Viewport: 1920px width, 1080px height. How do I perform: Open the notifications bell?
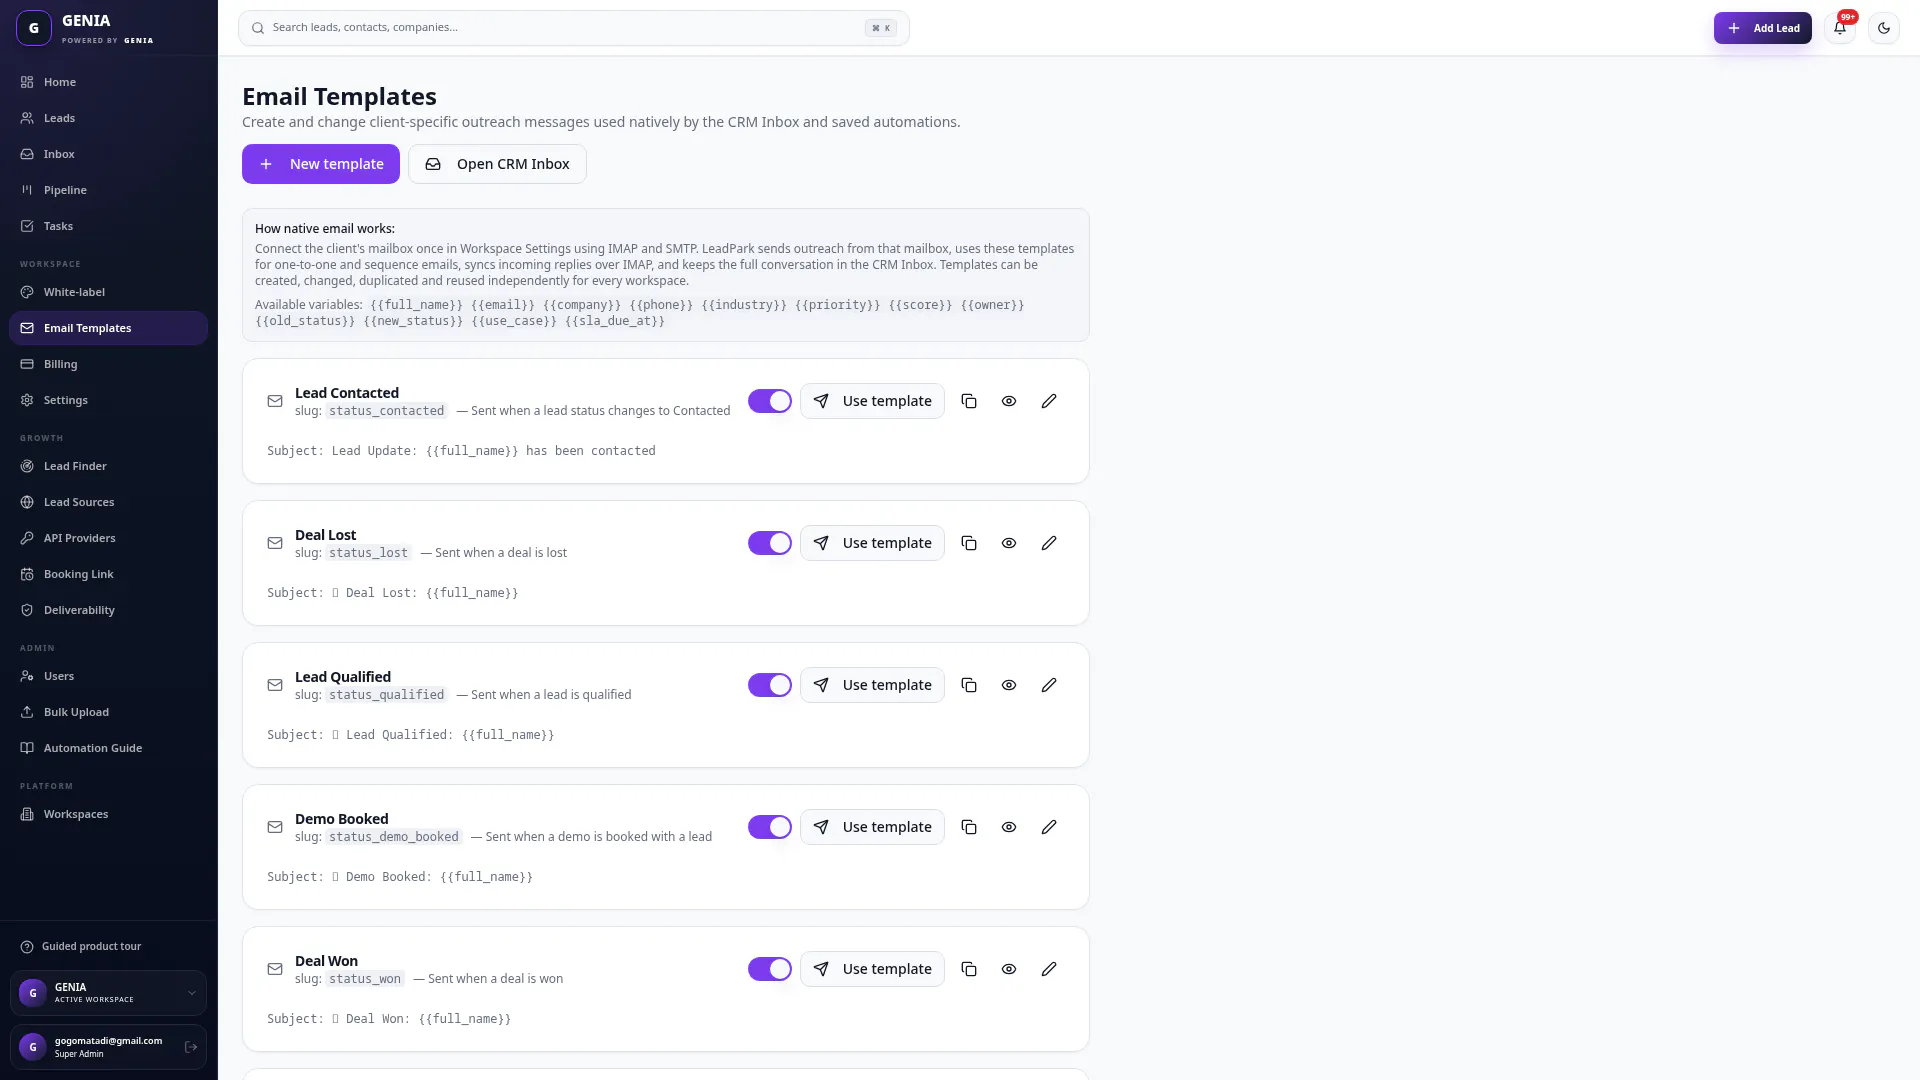(x=1840, y=28)
